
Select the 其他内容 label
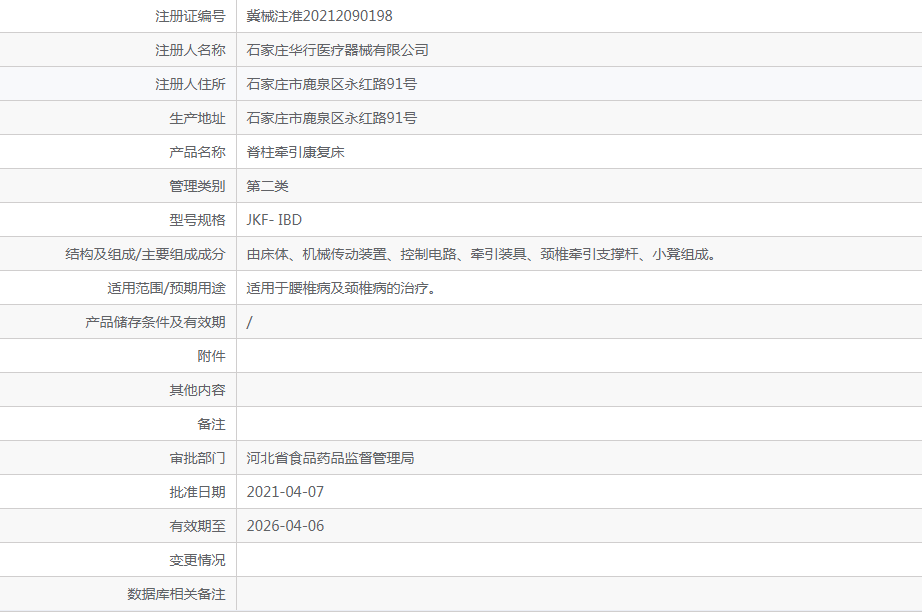click(197, 390)
